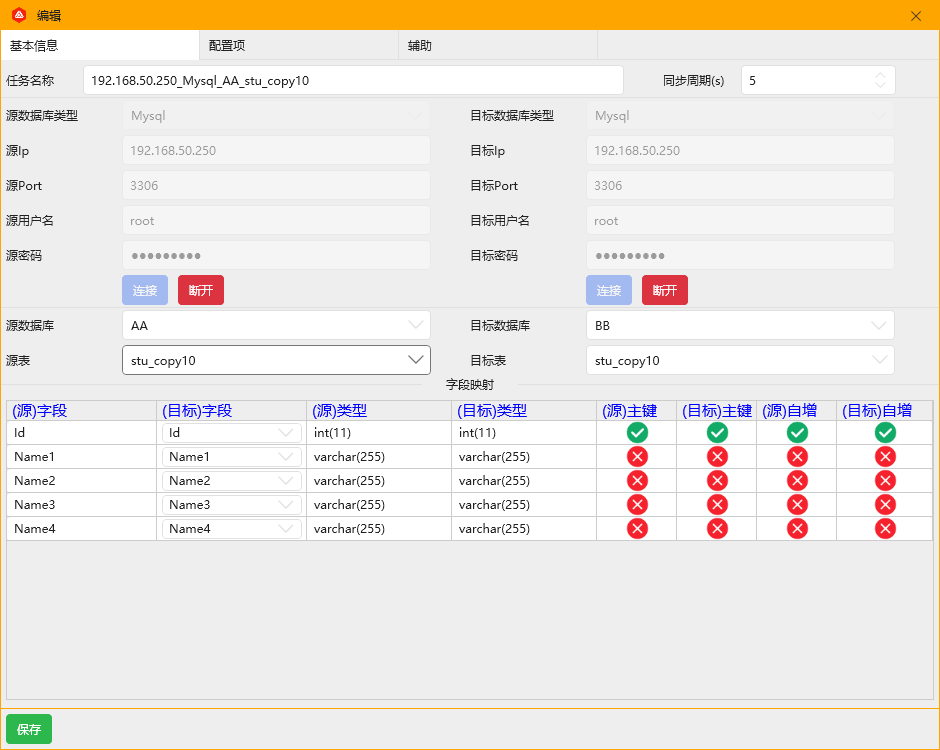Screen dimensions: 940x750
Task: Open the 目标数据库类型 Mysql dropdown
Action: (740, 116)
